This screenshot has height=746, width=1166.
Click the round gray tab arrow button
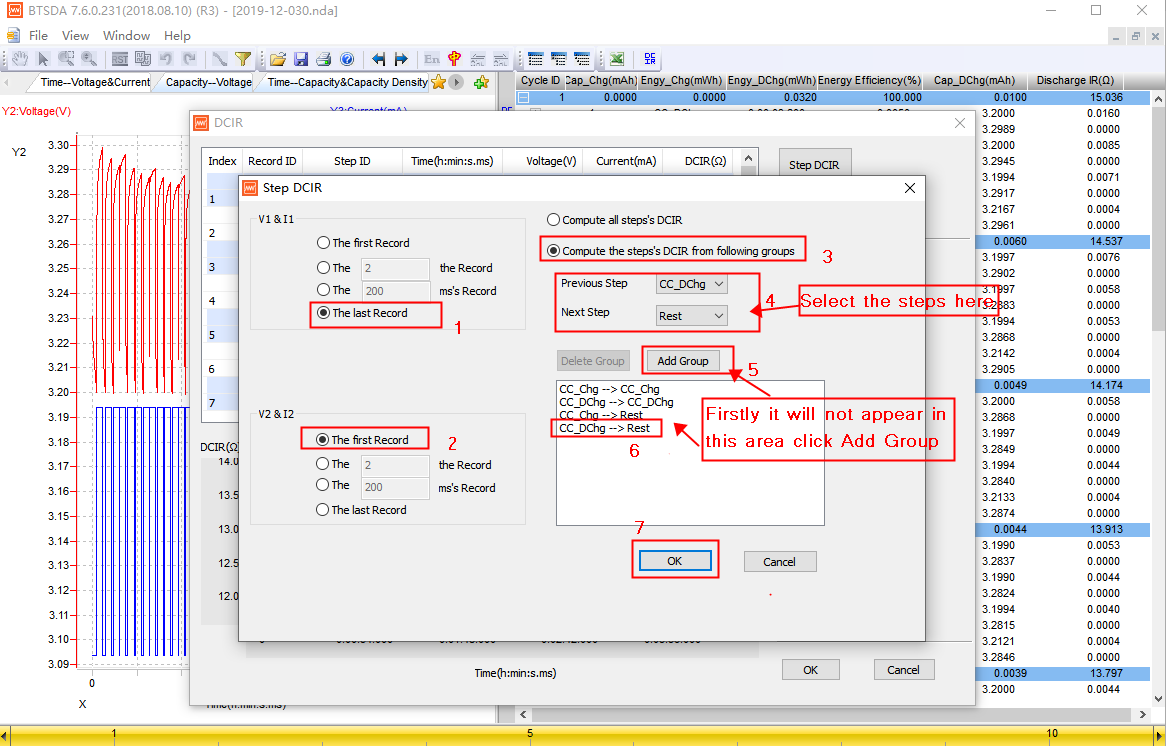pos(457,82)
